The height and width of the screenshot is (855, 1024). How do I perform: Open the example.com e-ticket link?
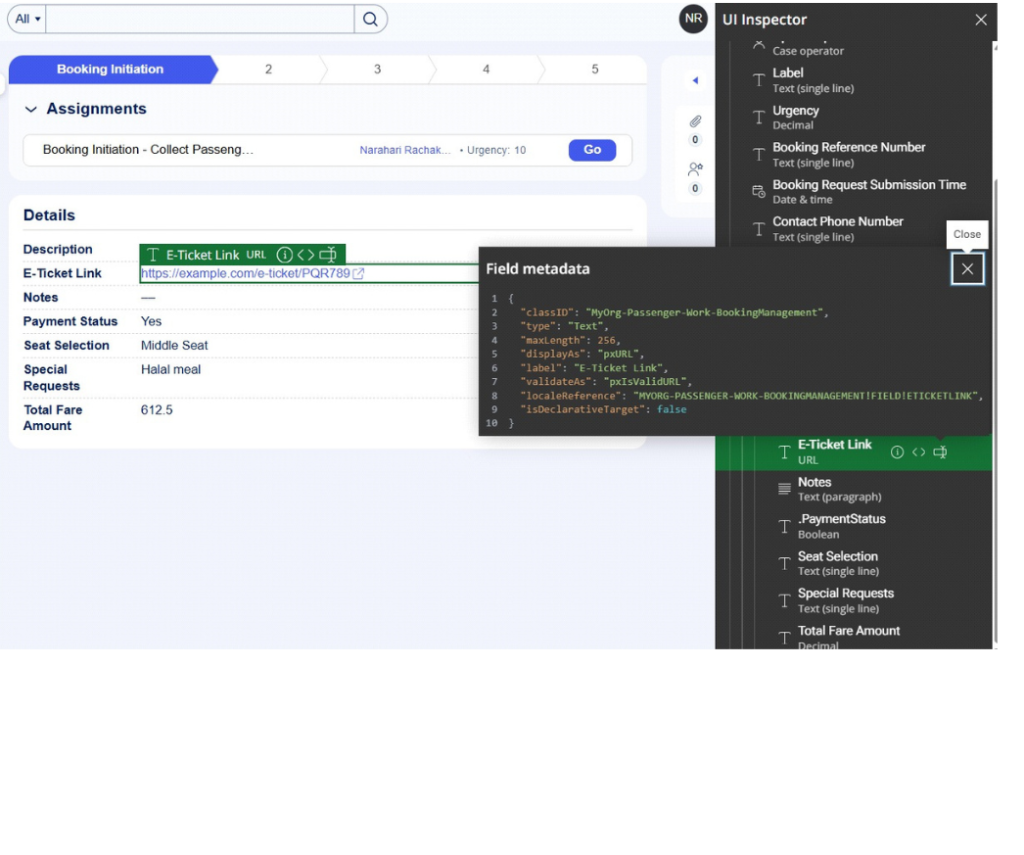(245, 273)
